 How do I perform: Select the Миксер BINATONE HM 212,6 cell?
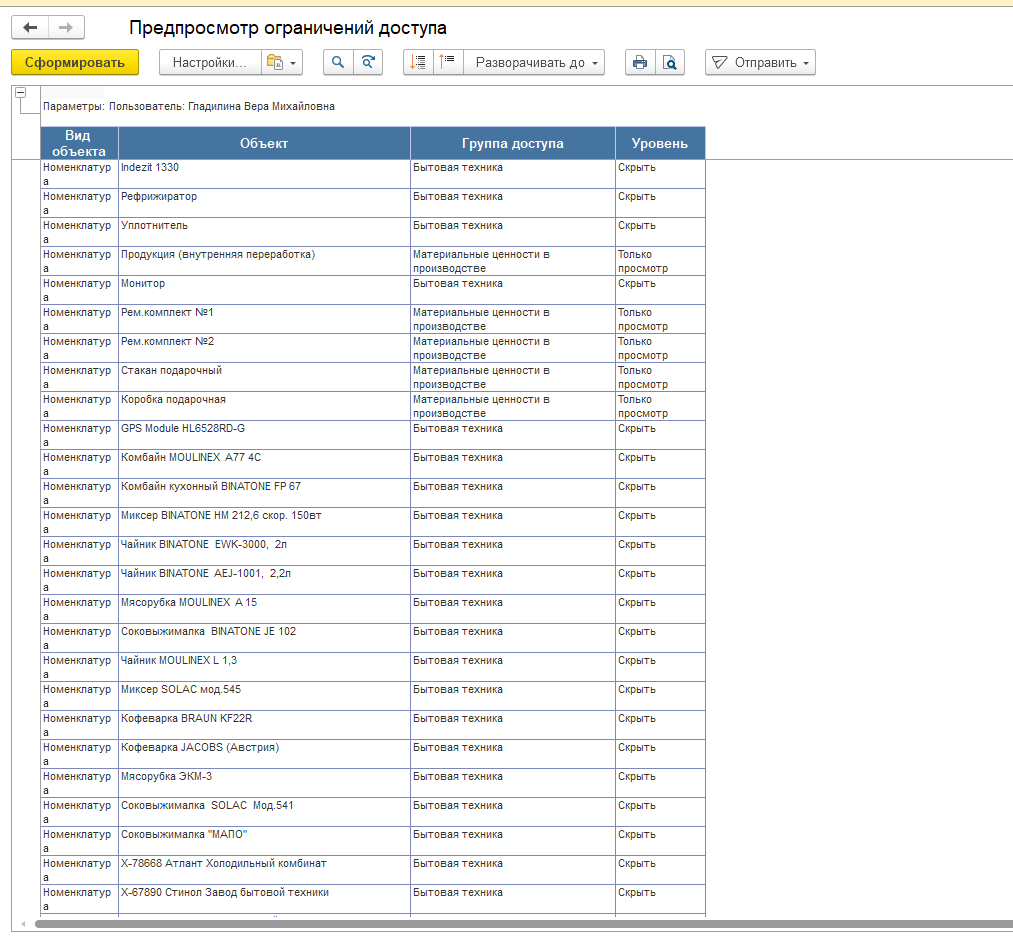coord(264,523)
